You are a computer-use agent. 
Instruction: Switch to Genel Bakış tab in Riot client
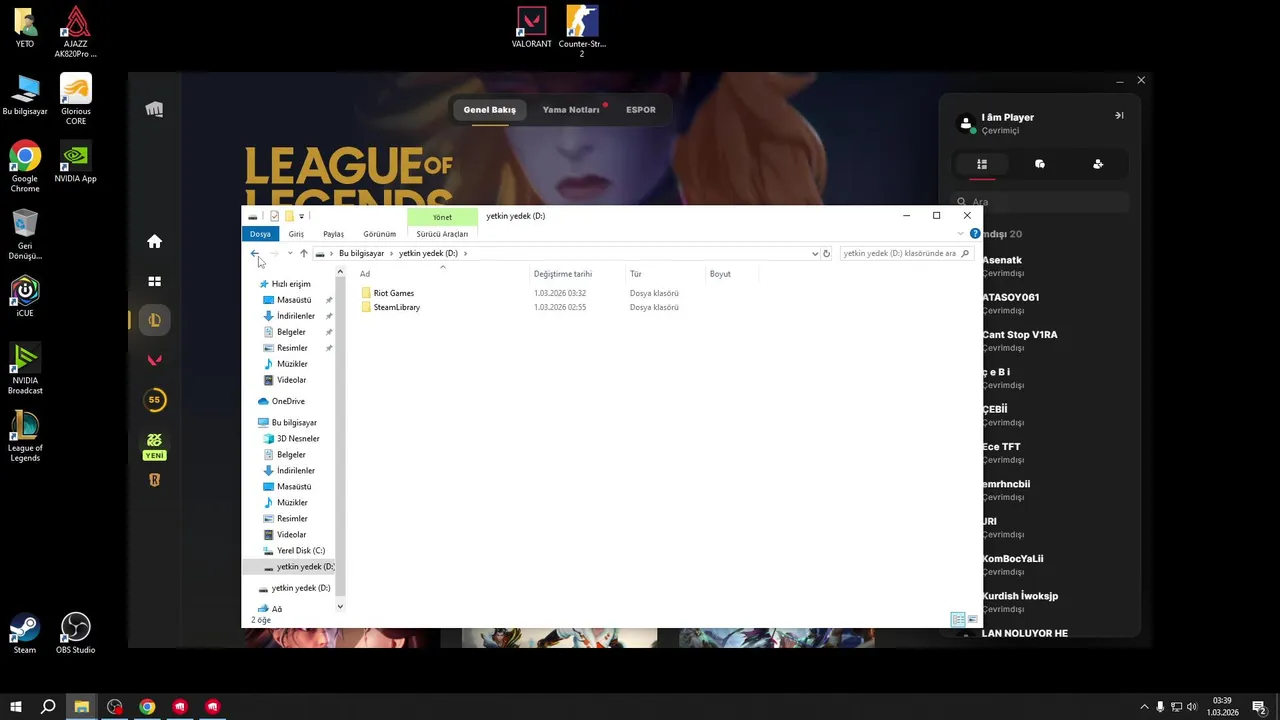point(490,109)
